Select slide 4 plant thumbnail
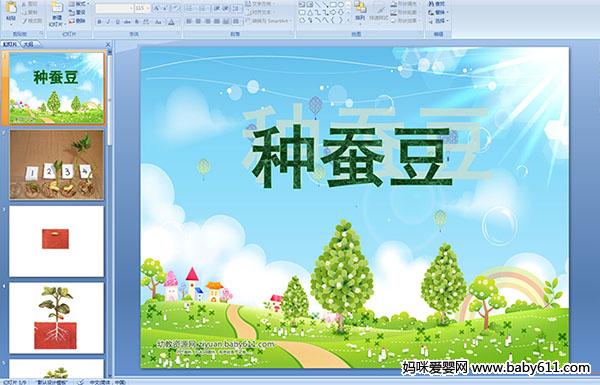600x385 pixels. (x=57, y=318)
